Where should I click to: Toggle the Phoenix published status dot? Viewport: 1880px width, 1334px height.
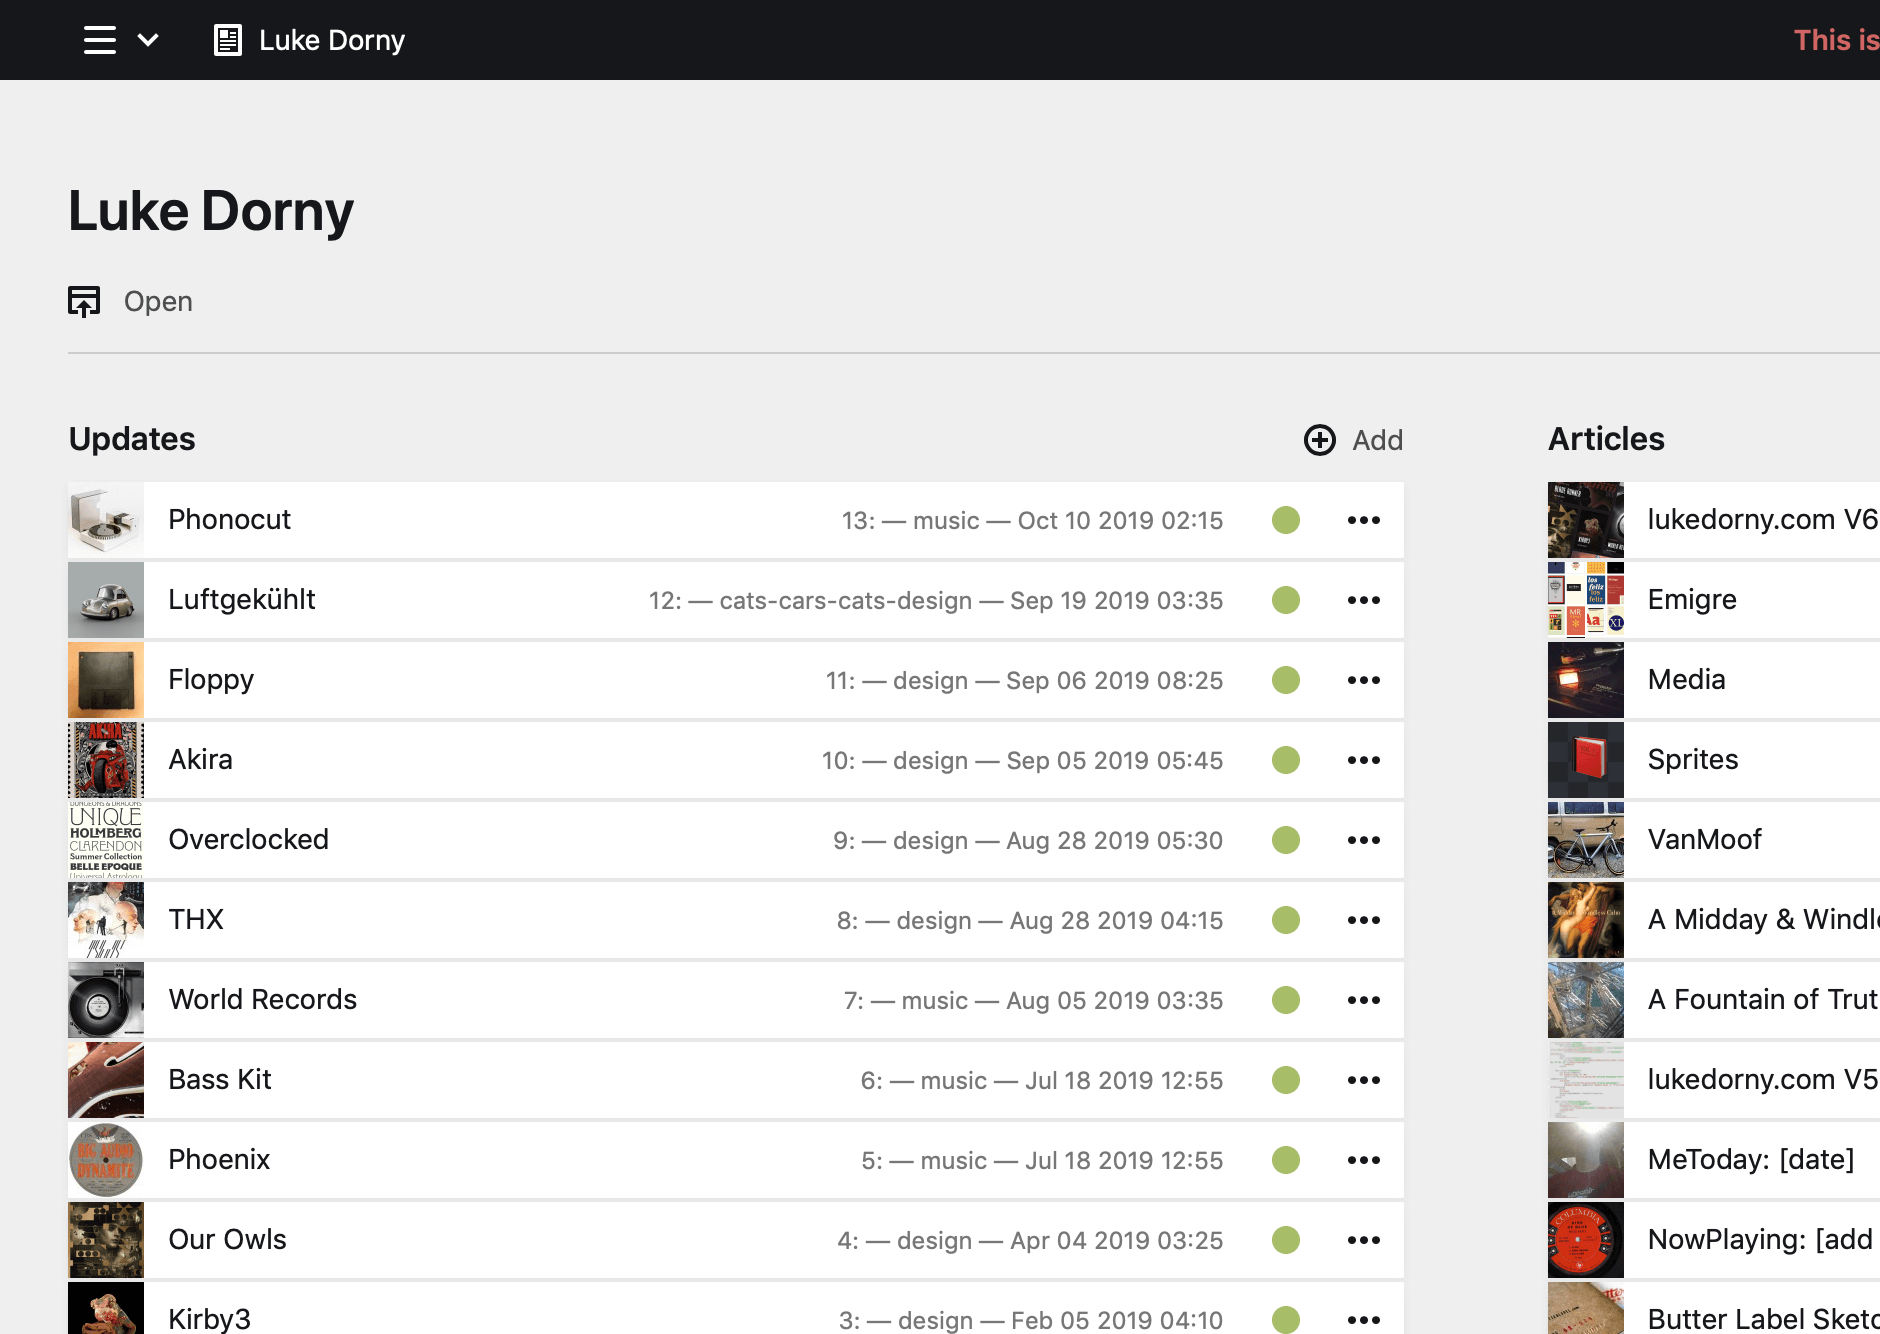[1286, 1160]
